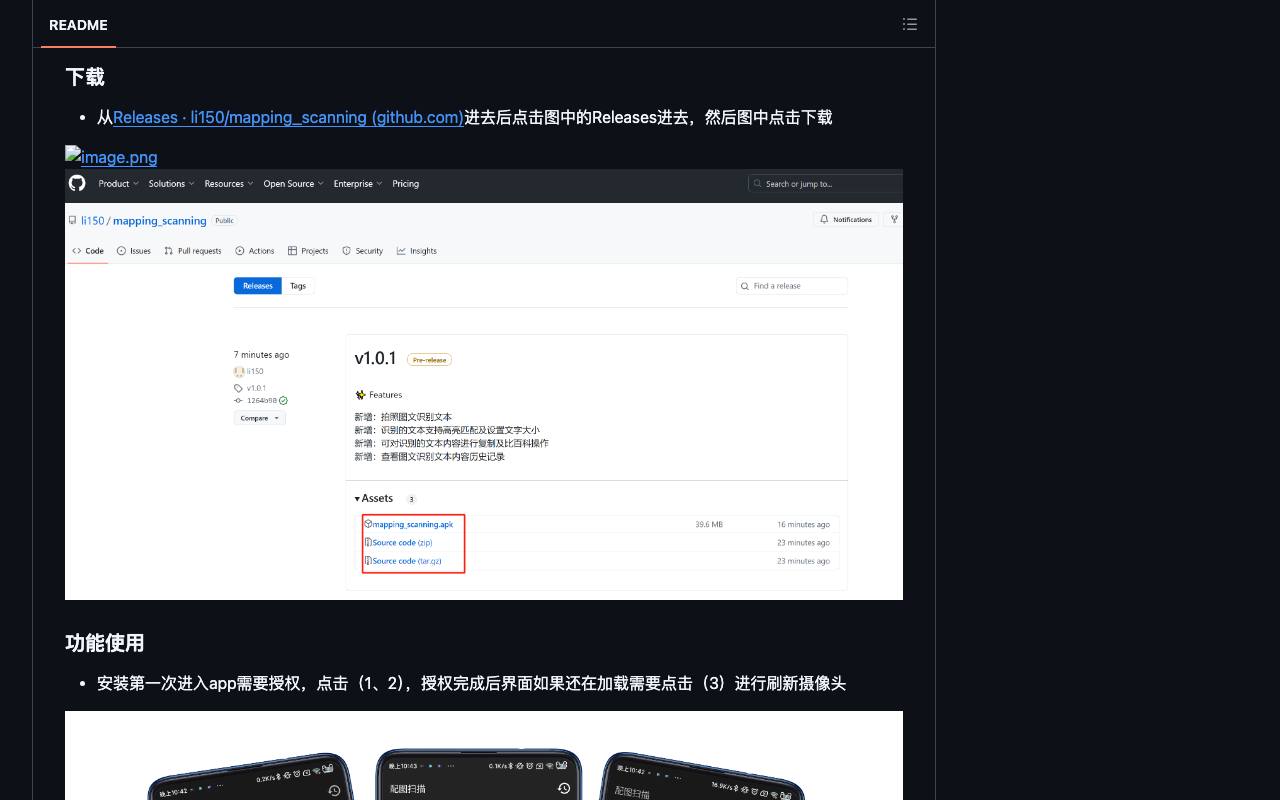Image resolution: width=1280 pixels, height=800 pixels.
Task: Click the 'Find a release' search field
Action: pyautogui.click(x=792, y=286)
